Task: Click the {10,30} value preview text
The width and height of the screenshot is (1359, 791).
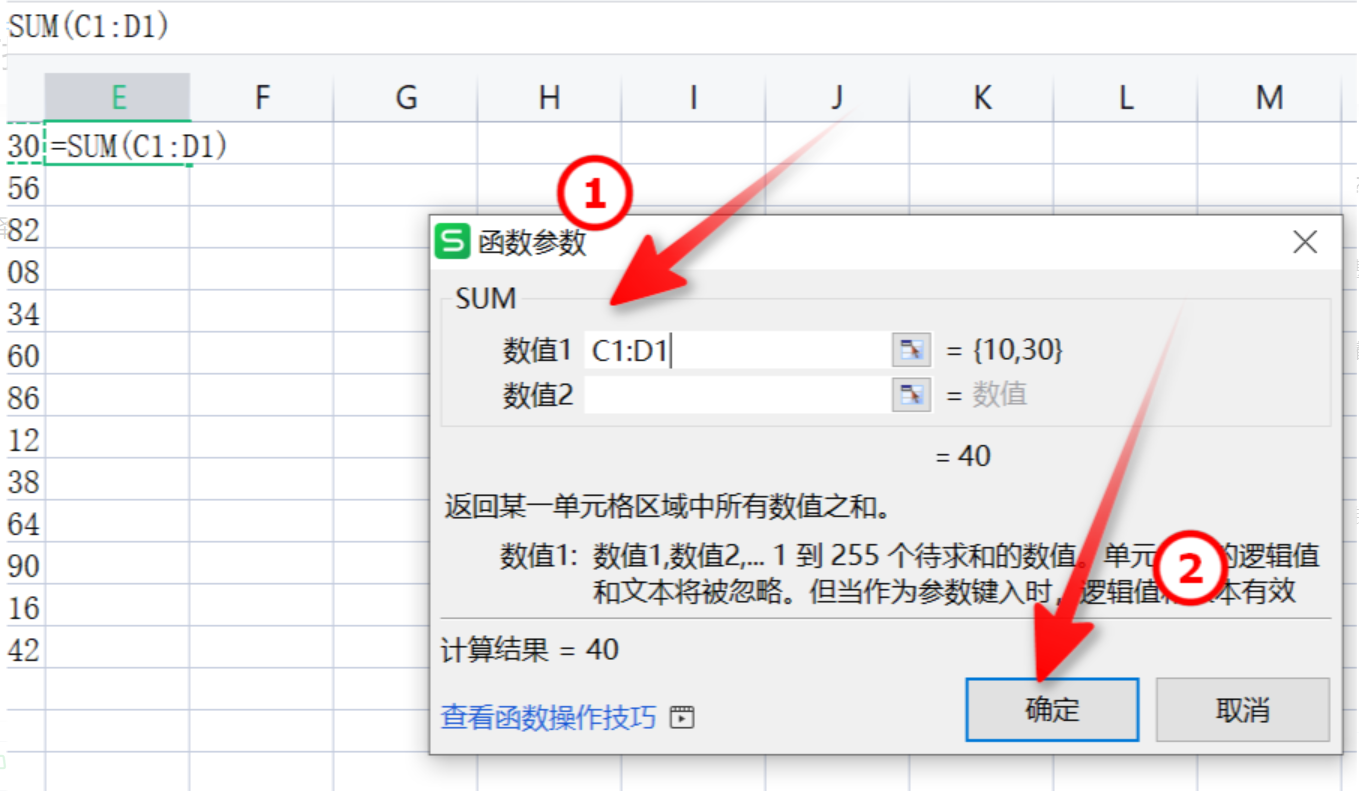Action: (1017, 350)
